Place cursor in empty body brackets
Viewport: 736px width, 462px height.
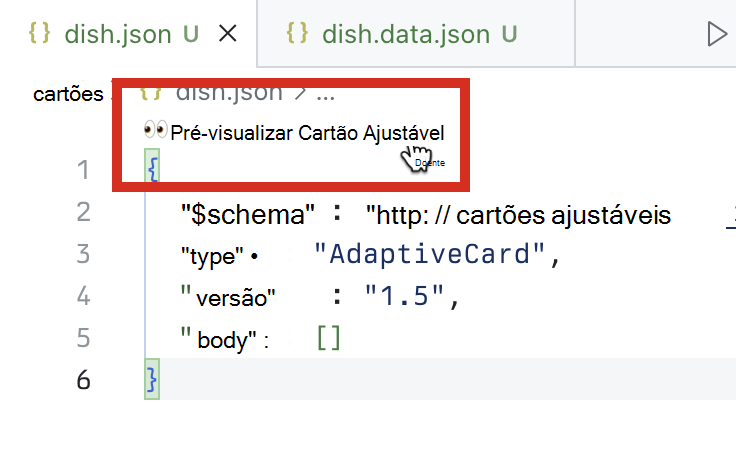click(329, 338)
